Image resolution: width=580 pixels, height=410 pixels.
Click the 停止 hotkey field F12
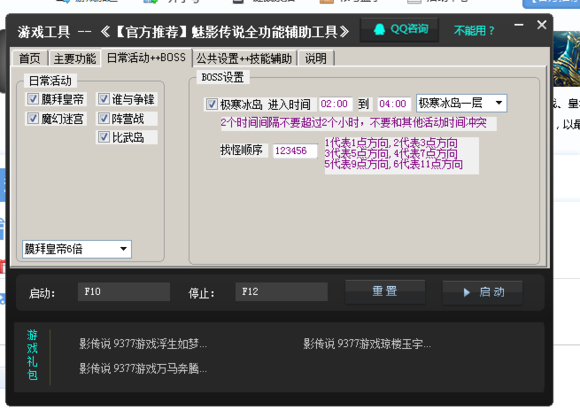click(x=281, y=292)
